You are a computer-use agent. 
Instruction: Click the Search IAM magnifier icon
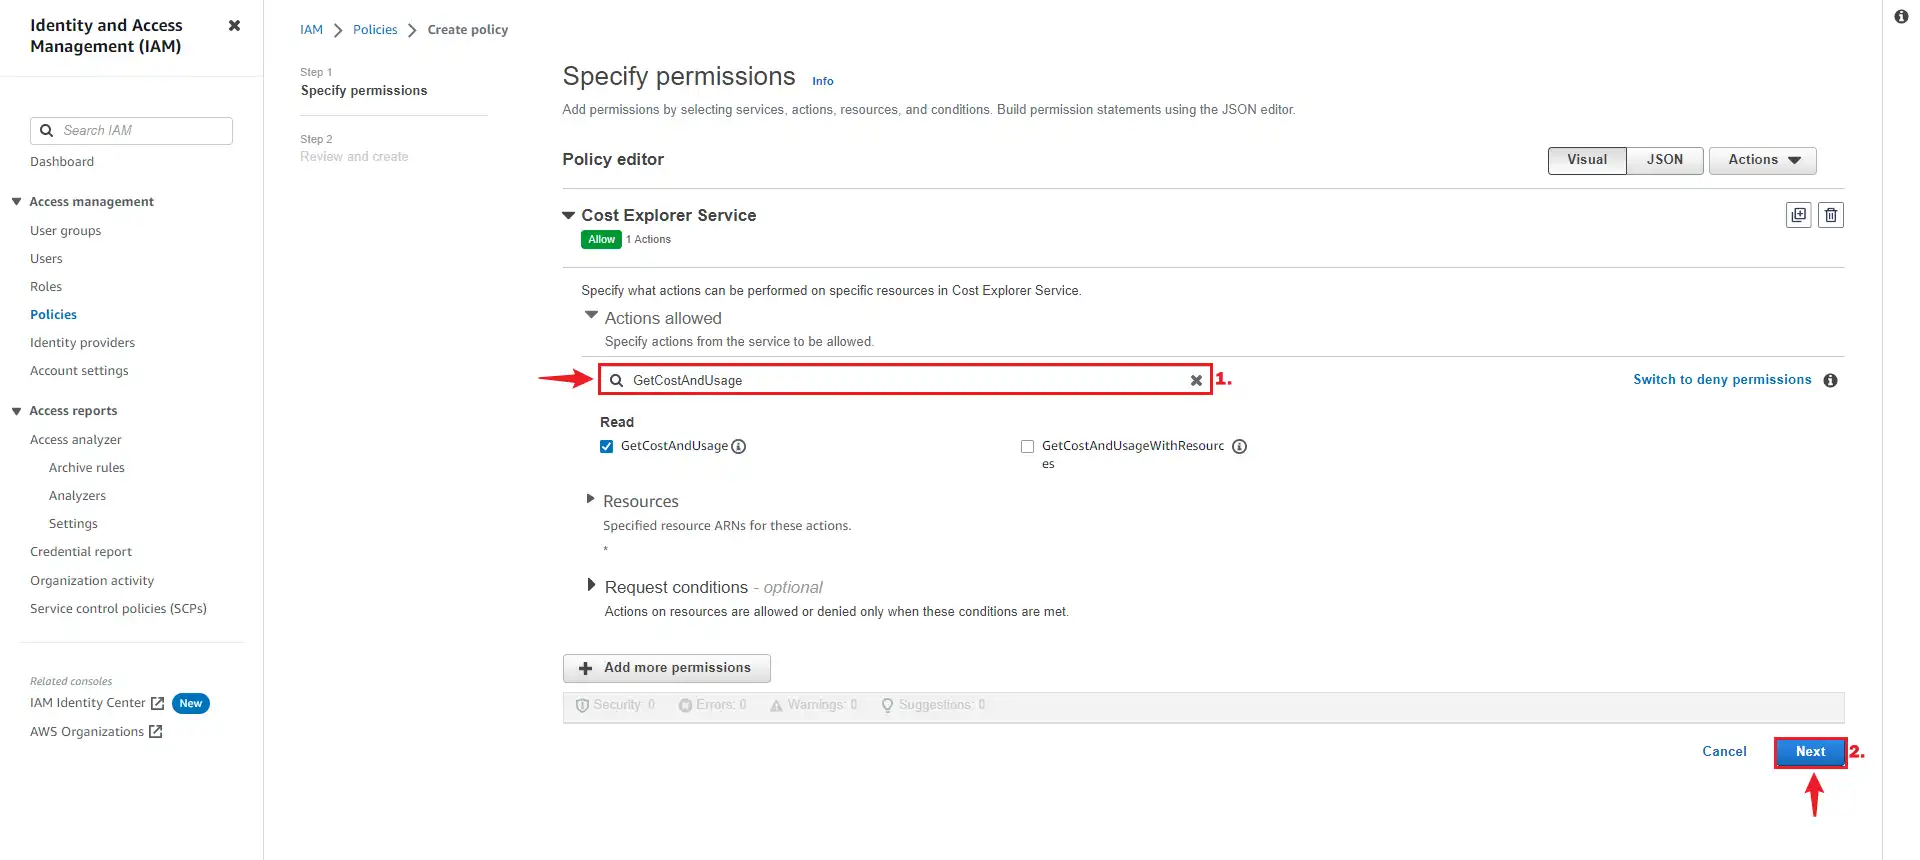pyautogui.click(x=46, y=131)
